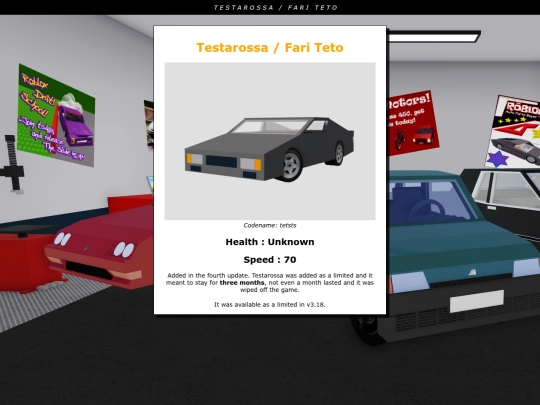Click the bold 'three months' text
Viewport: 540px width, 405px height.
(242, 282)
